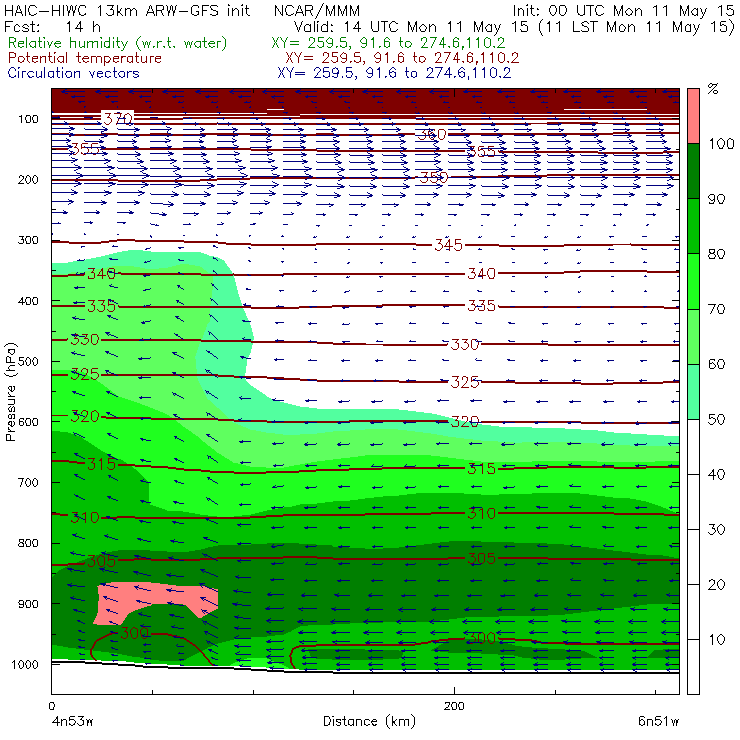Click the '360' potential temperature contour label
This screenshot has height=740, width=740.
click(x=432, y=135)
